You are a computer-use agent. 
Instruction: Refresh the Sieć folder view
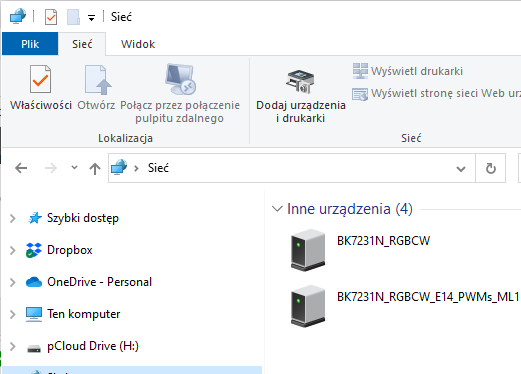click(x=490, y=168)
